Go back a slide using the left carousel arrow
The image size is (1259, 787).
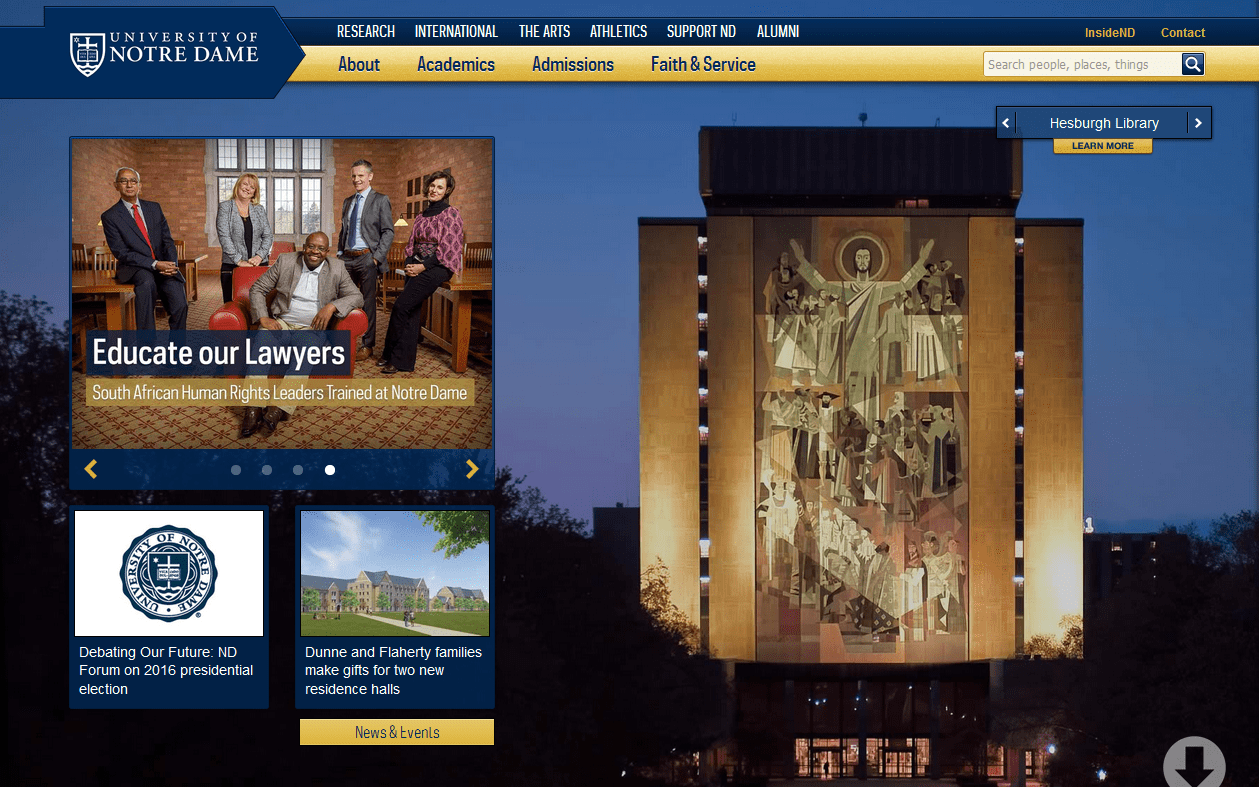tap(91, 468)
